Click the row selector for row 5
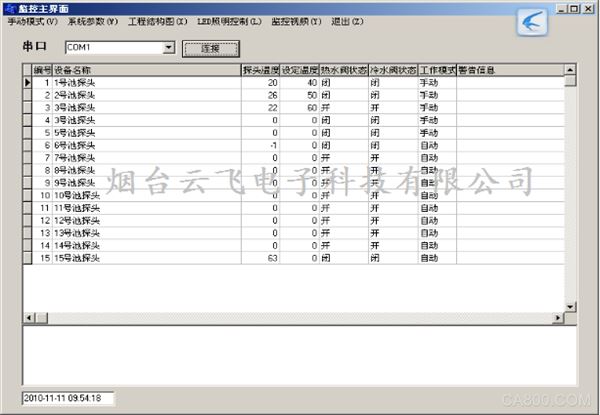The height and width of the screenshot is (415, 600). coord(27,133)
